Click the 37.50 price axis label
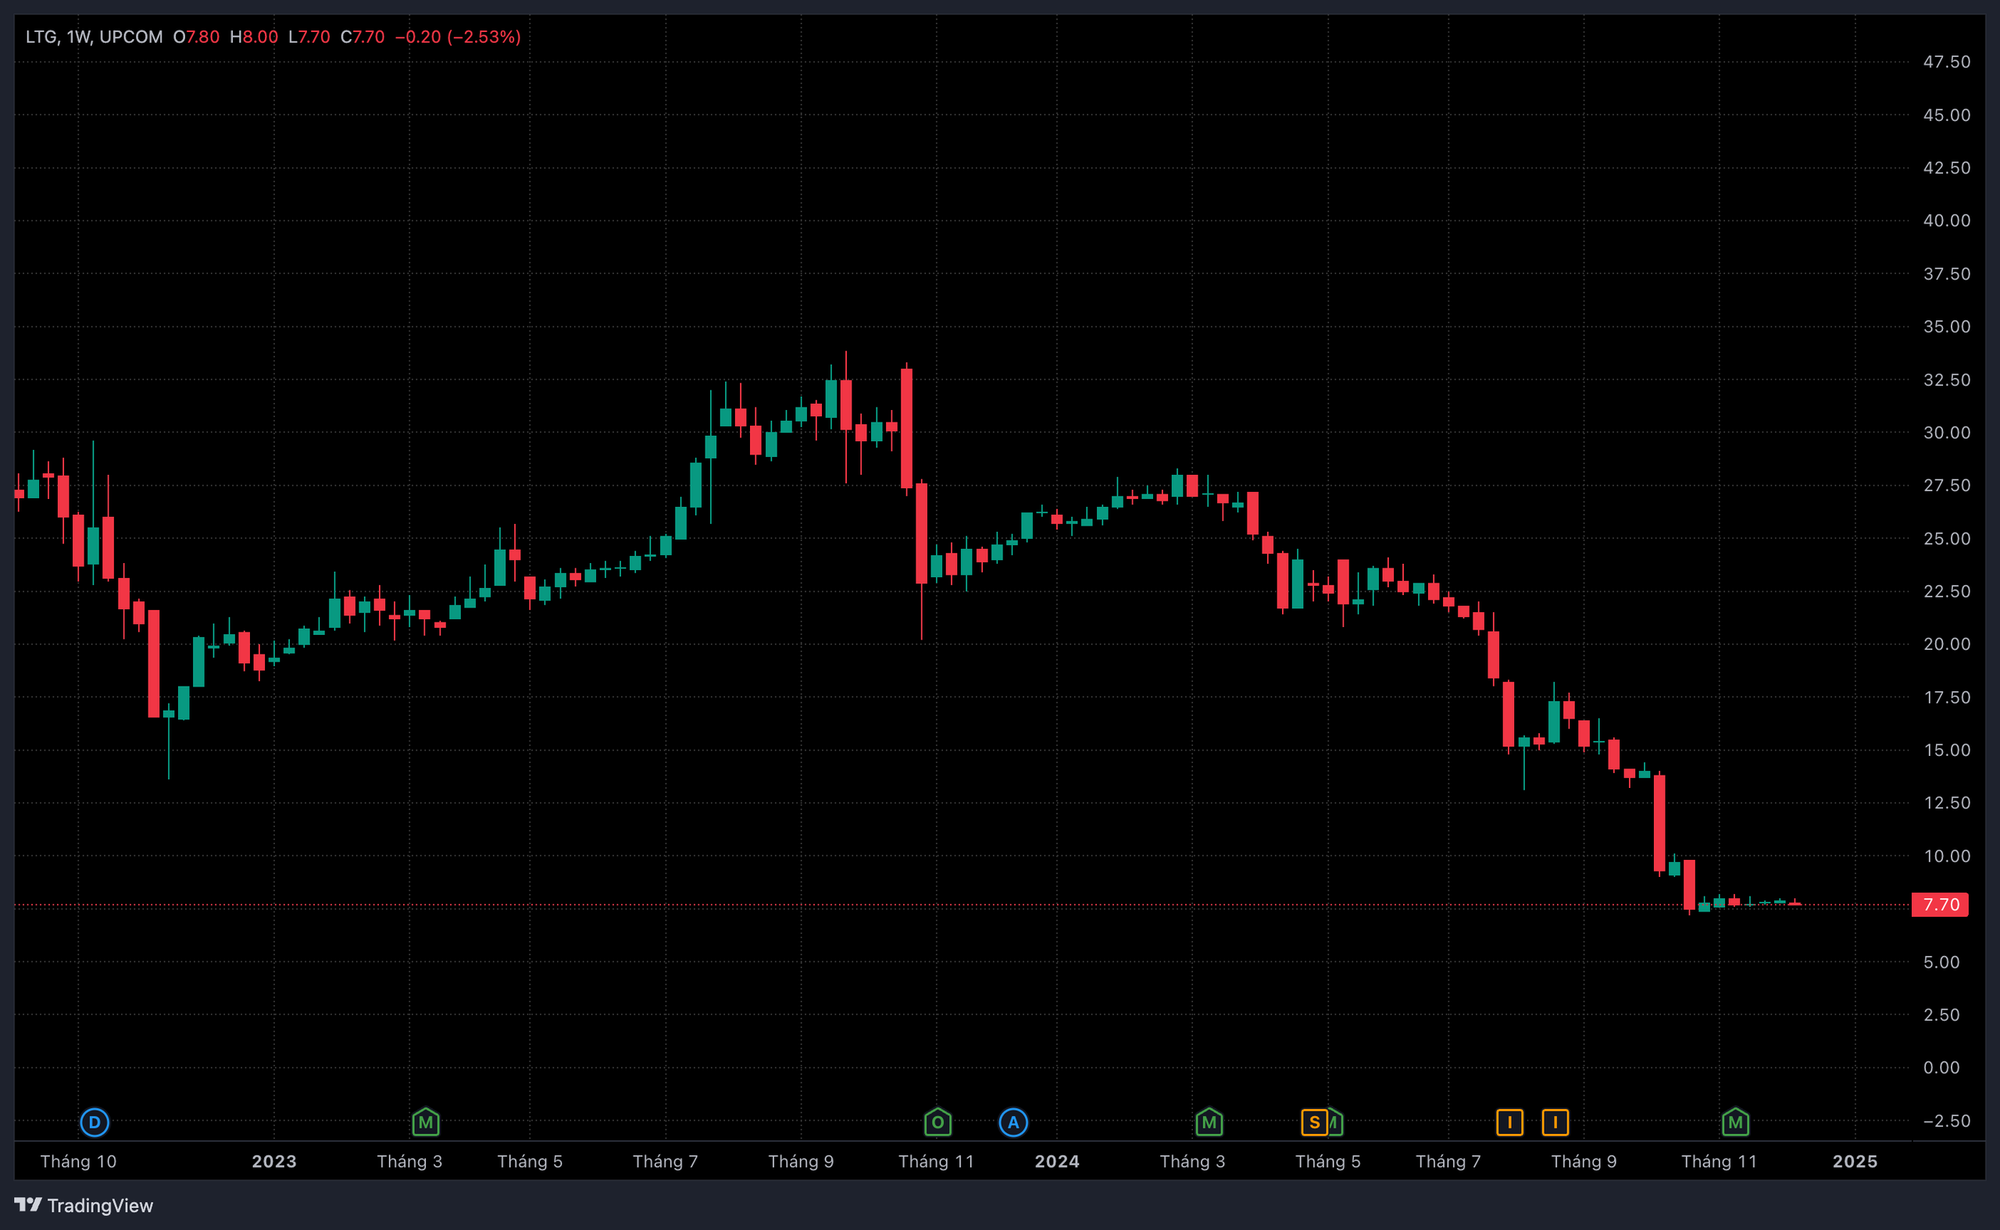Screen dimensions: 2000x1230 1946,274
